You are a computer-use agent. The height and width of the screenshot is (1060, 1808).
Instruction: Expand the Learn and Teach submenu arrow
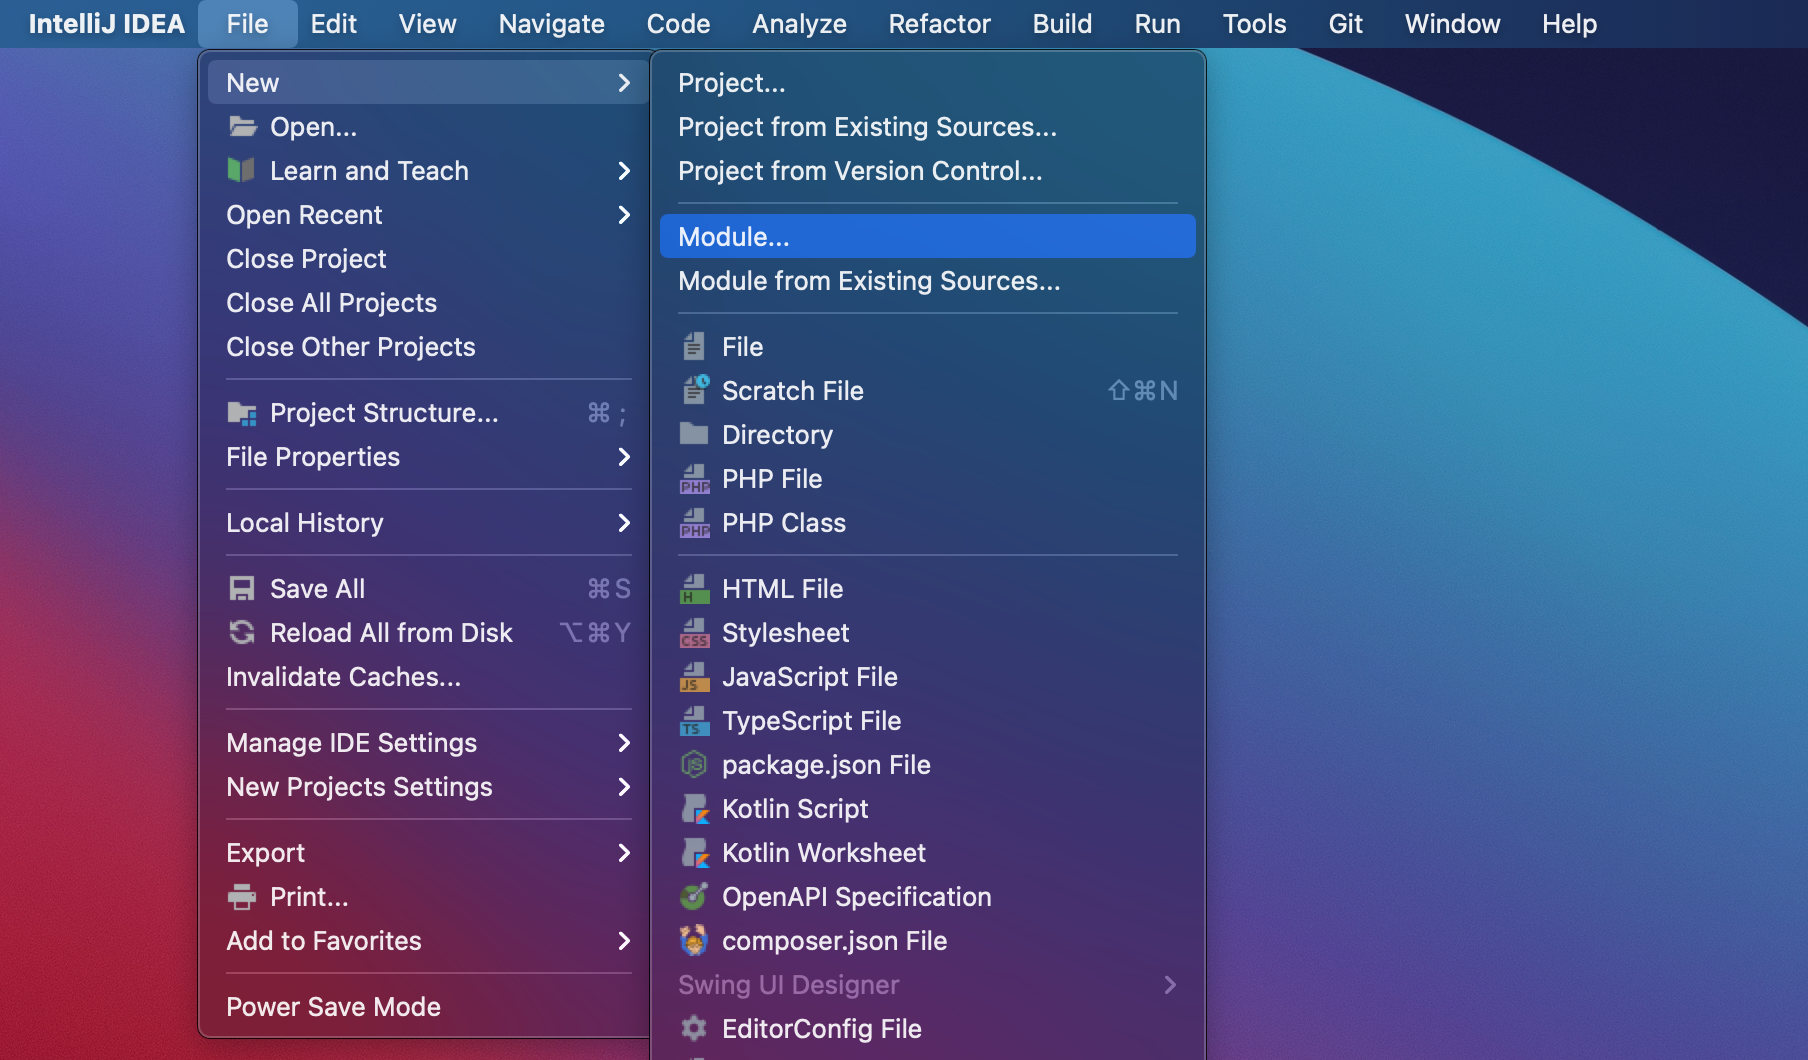click(x=624, y=171)
